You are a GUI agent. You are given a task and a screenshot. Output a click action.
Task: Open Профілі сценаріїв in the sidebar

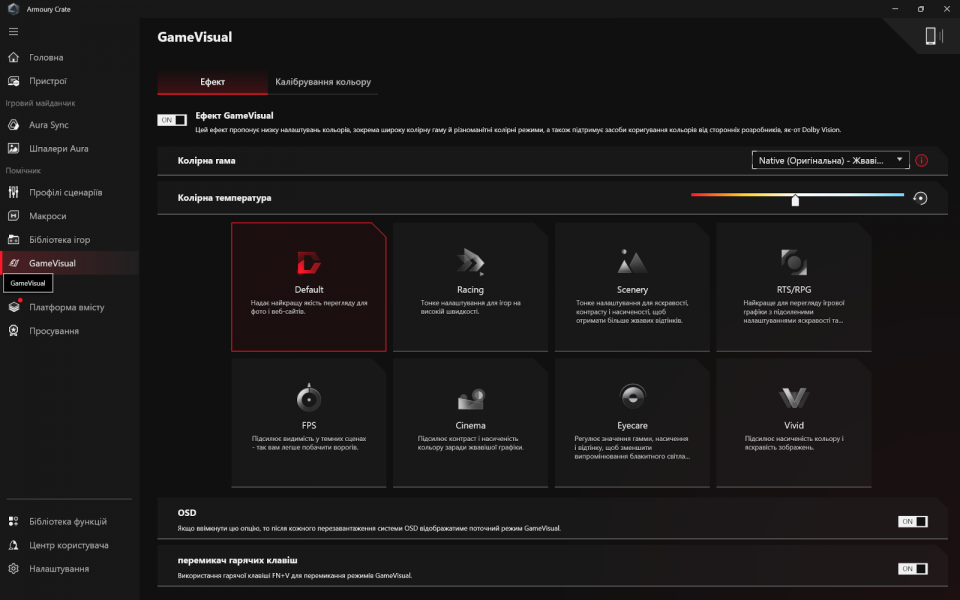click(x=69, y=192)
